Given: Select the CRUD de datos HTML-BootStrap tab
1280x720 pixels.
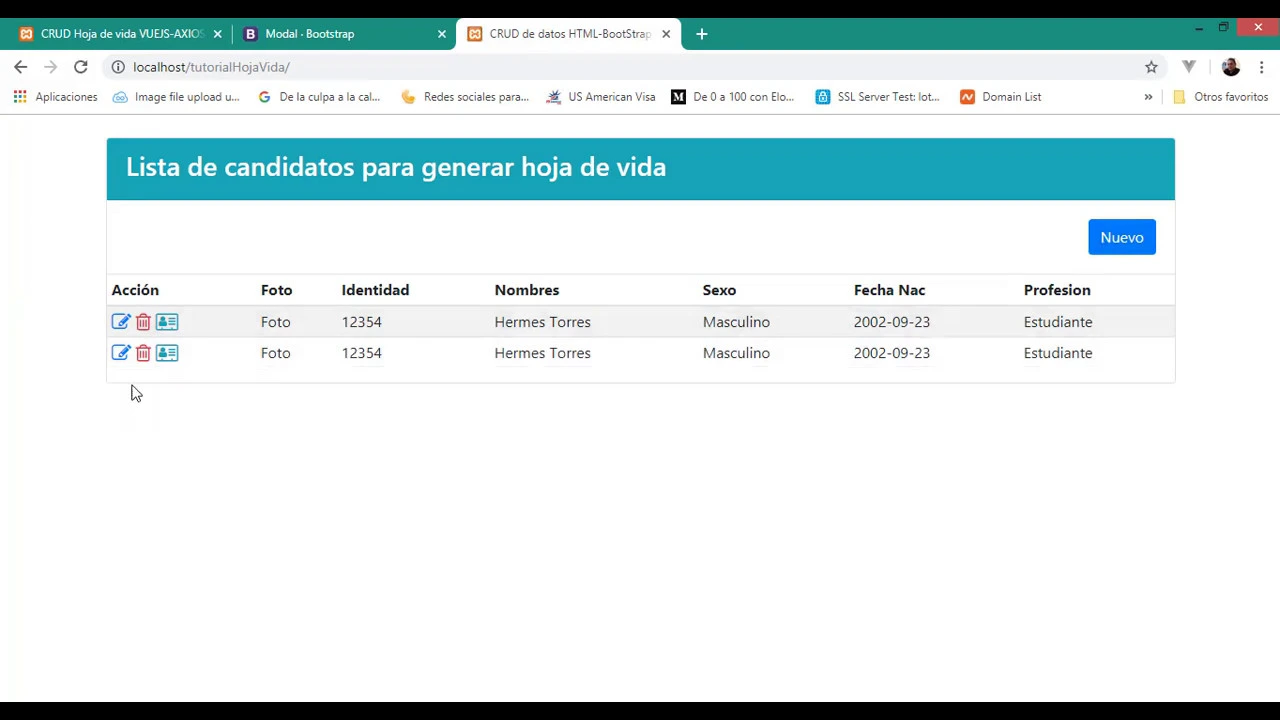Looking at the screenshot, I should (x=570, y=34).
